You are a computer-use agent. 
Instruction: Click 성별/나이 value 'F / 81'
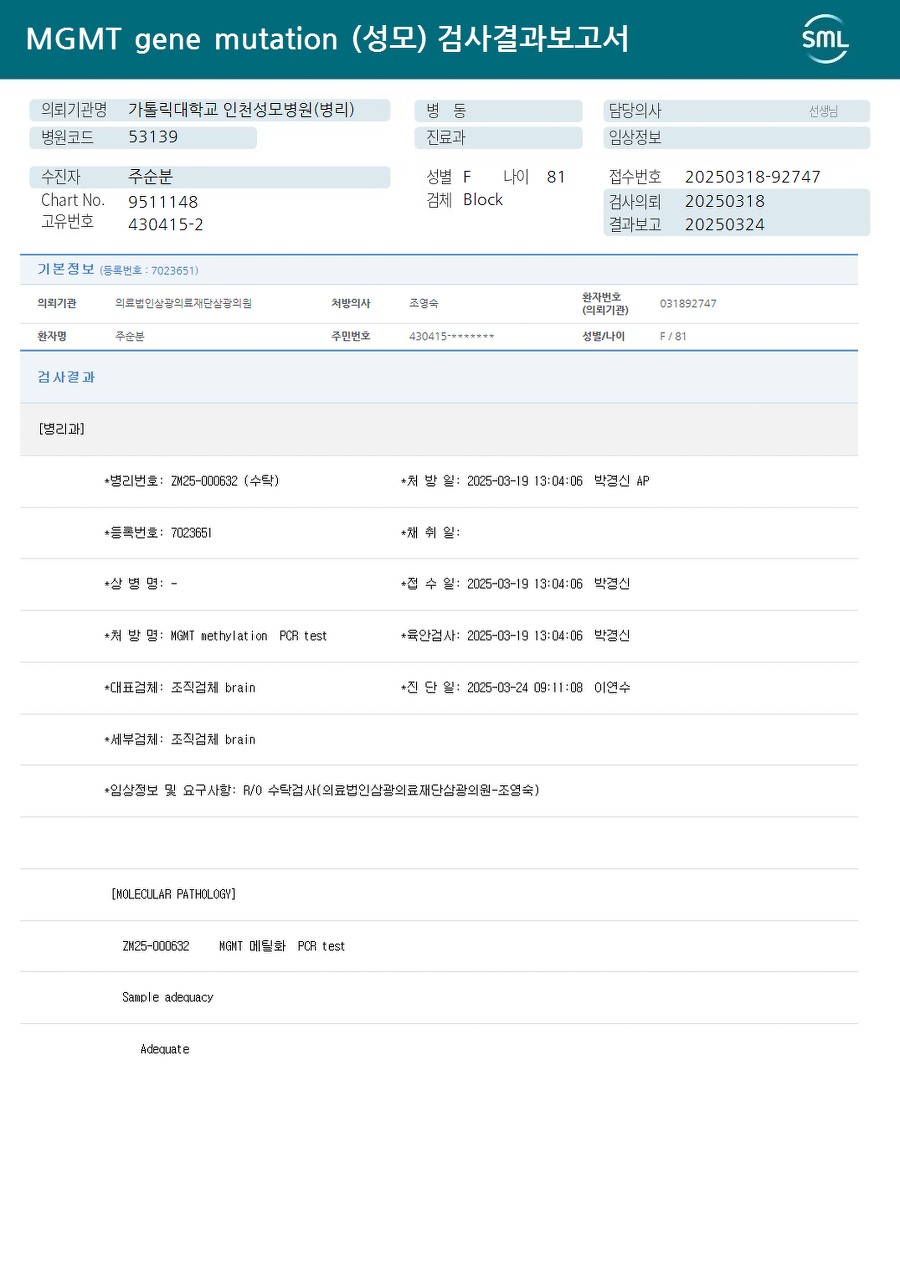(673, 336)
